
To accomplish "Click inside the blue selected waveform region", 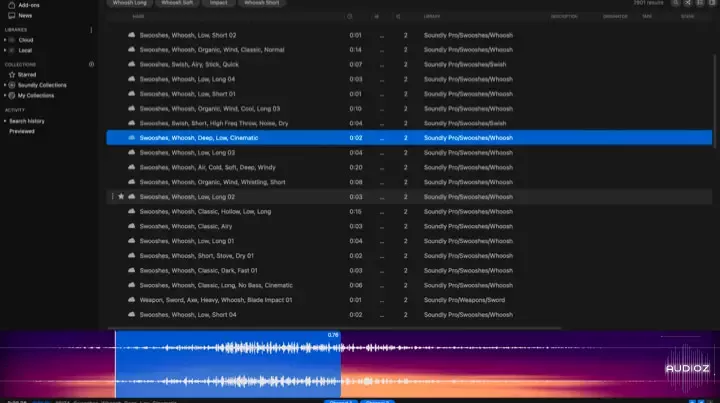I will [x=228, y=364].
